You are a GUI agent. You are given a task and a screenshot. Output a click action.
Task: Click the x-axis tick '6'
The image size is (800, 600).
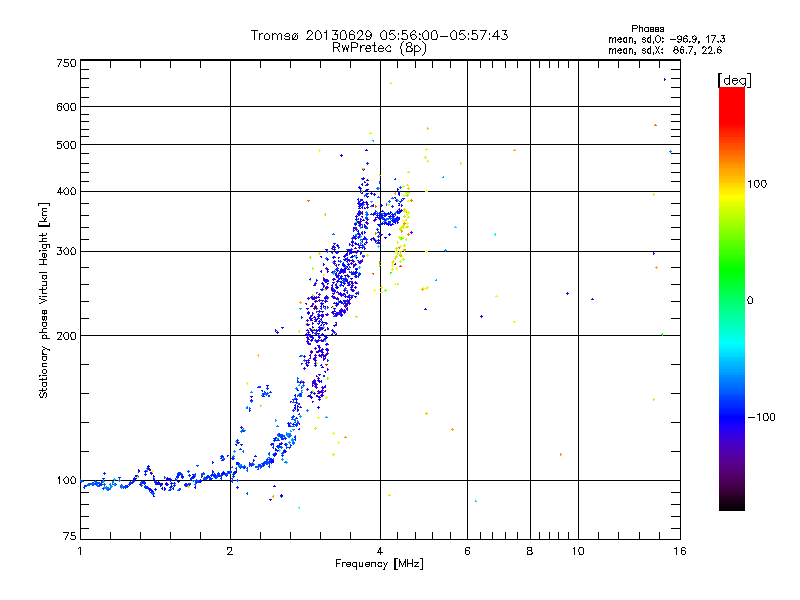pos(467,551)
